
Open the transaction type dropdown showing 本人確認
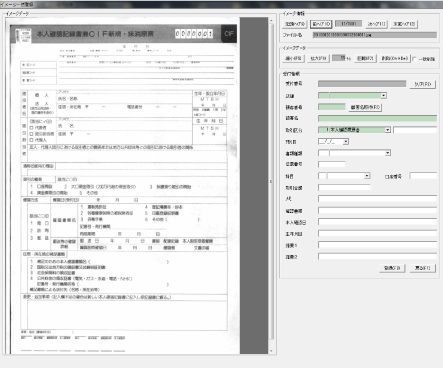pyautogui.click(x=388, y=130)
